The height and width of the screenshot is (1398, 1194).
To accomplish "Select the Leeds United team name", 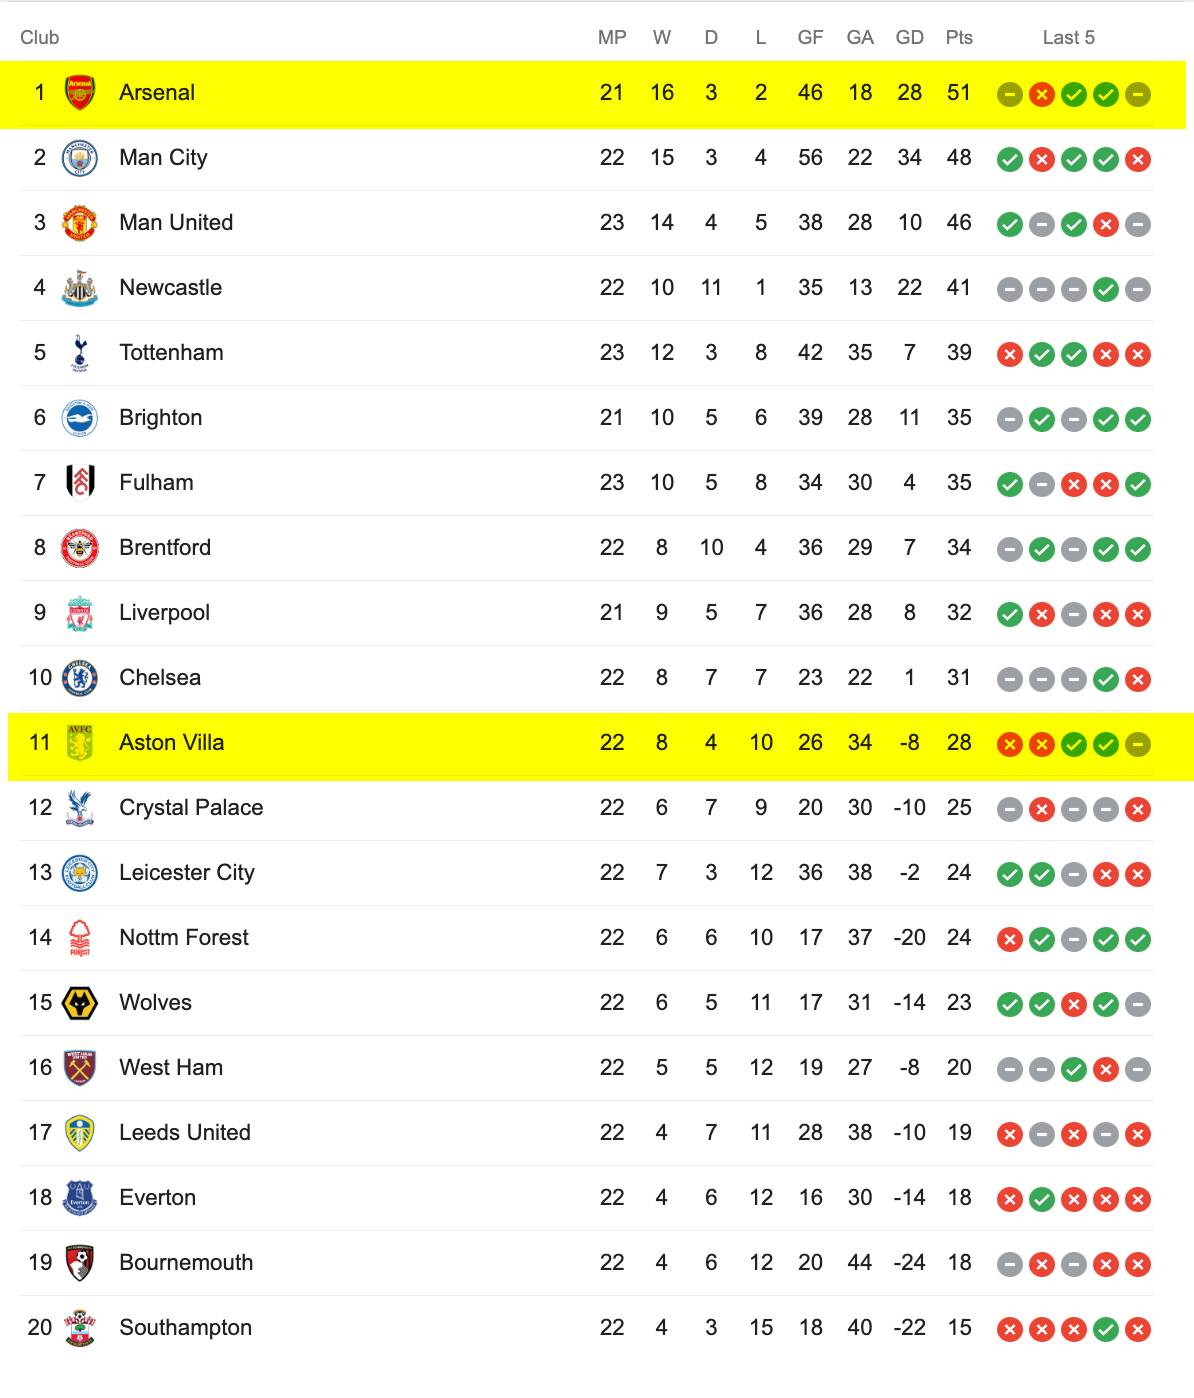I will click(184, 1132).
